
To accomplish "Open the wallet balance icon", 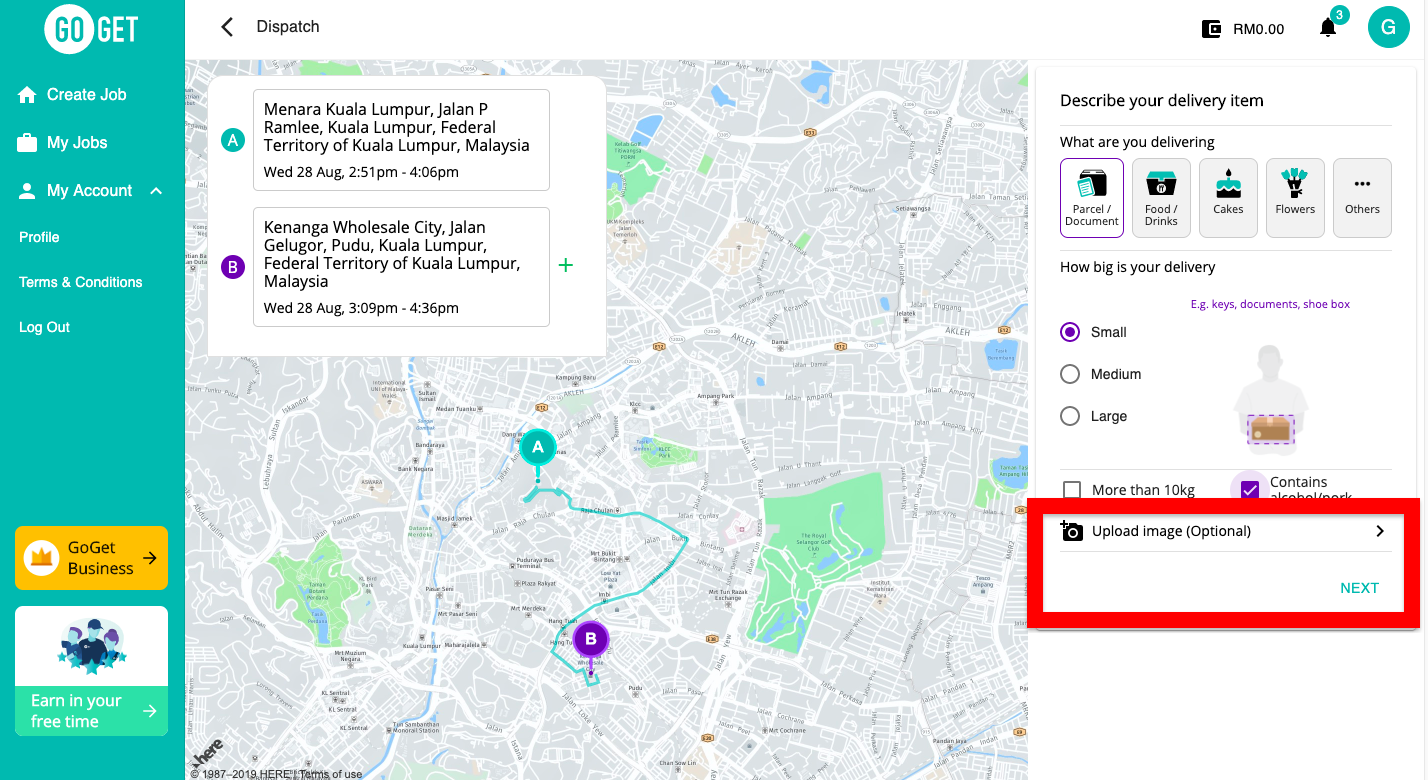I will point(1211,29).
